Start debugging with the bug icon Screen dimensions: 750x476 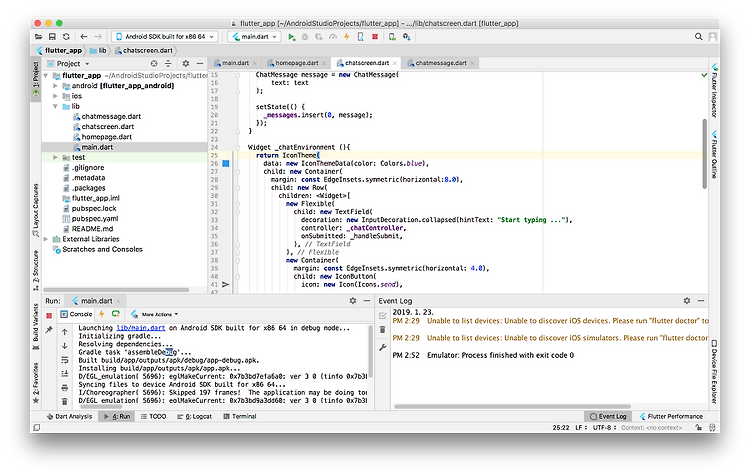[305, 37]
